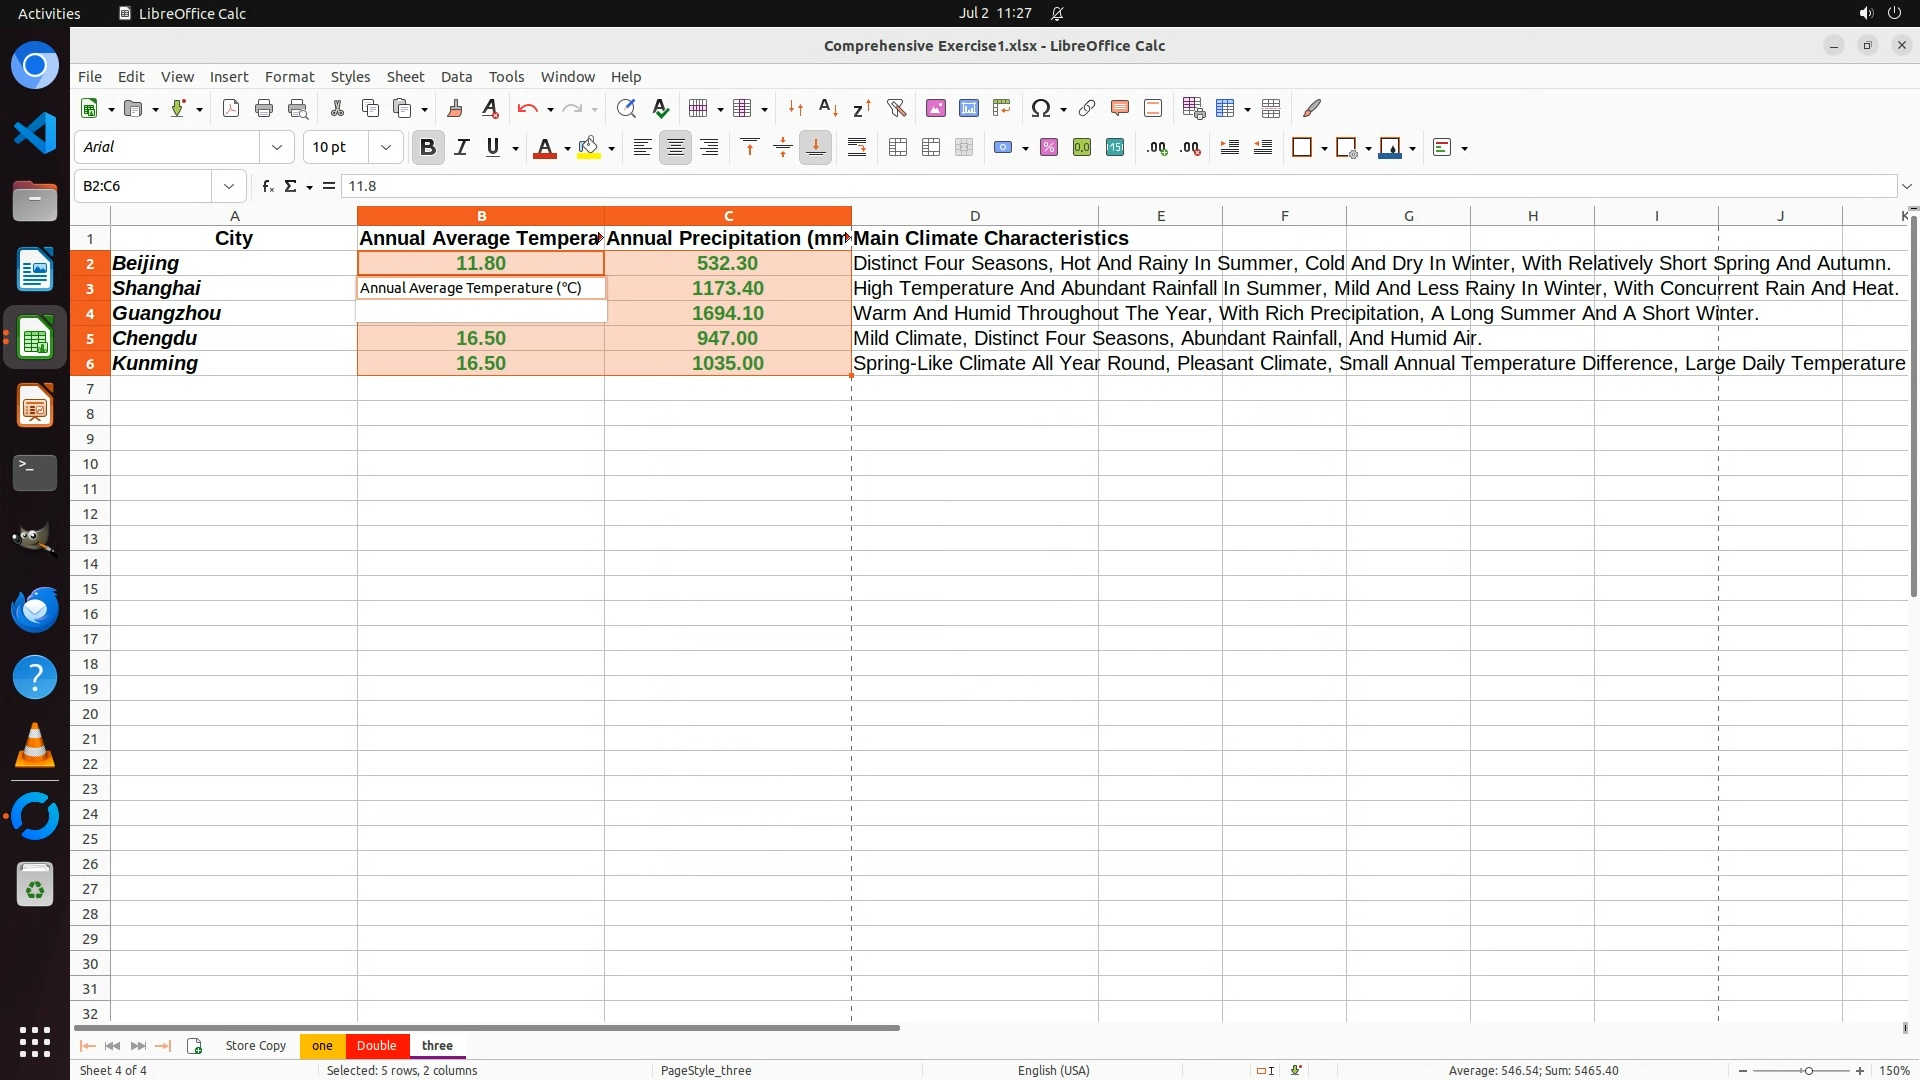Click the Function Wizard icon
This screenshot has height=1080, width=1920.
267,186
